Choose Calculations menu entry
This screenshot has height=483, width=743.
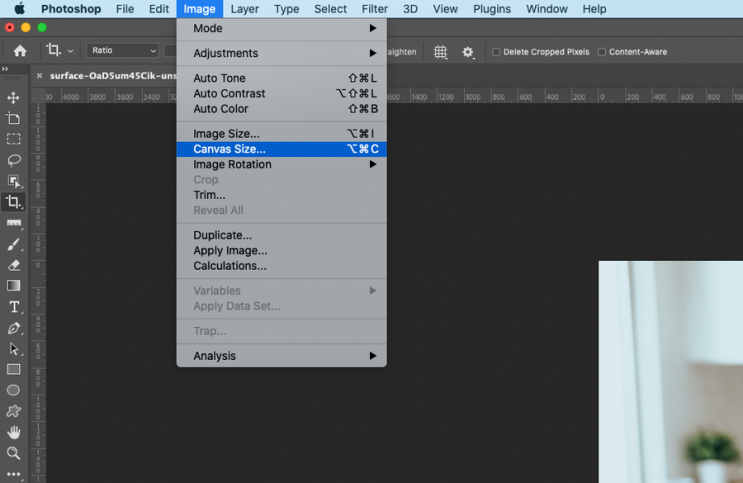[281, 266]
